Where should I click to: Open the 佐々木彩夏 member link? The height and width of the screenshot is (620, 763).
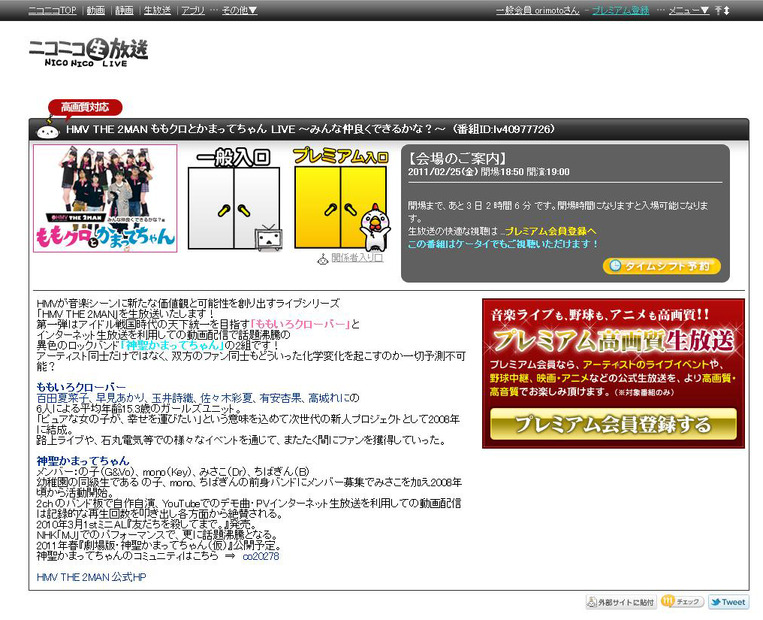point(226,398)
